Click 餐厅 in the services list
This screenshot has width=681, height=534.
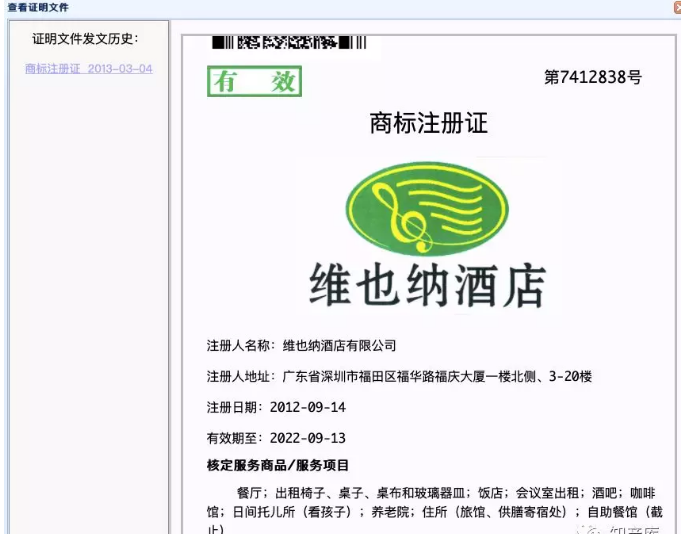click(249, 492)
